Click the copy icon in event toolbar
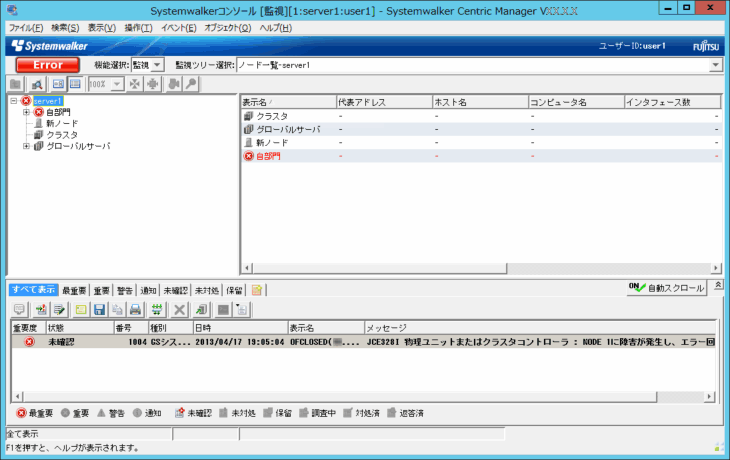Viewport: 730px width, 460px height. pos(117,310)
